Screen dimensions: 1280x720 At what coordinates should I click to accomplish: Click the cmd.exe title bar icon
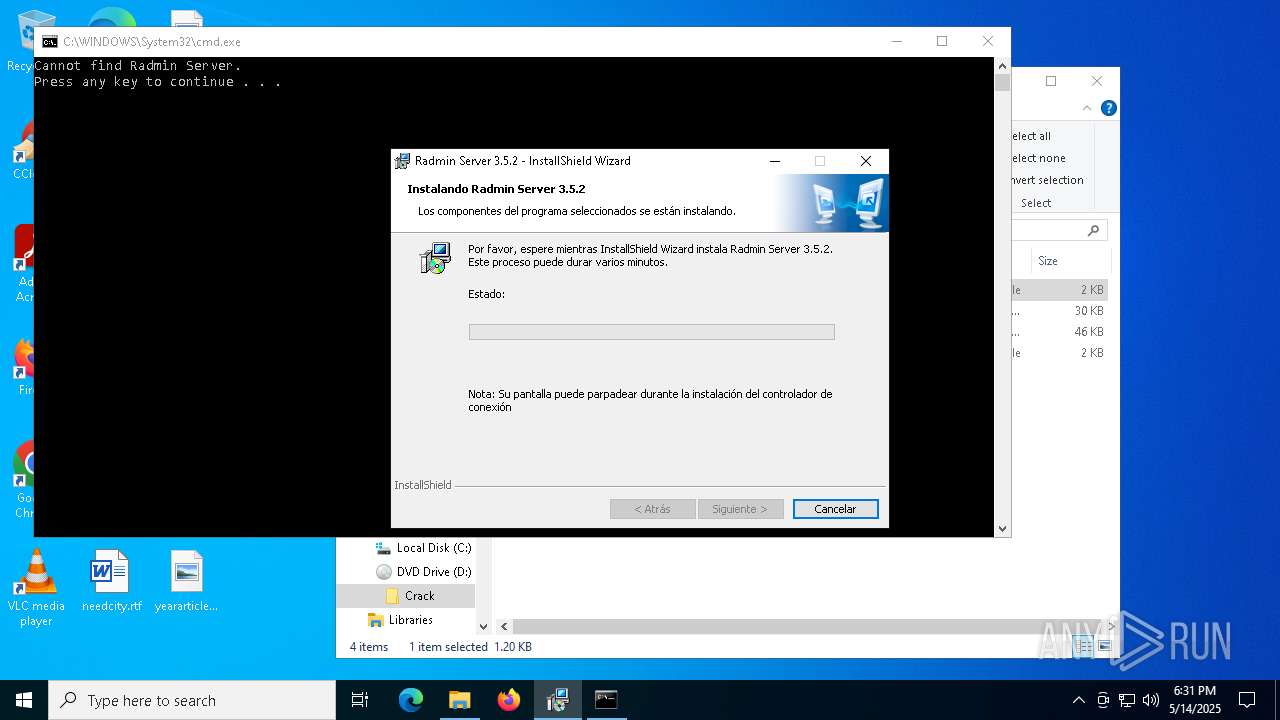[x=49, y=42]
